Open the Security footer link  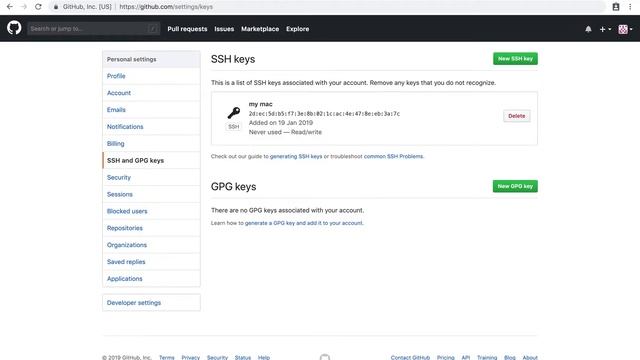[217, 358]
